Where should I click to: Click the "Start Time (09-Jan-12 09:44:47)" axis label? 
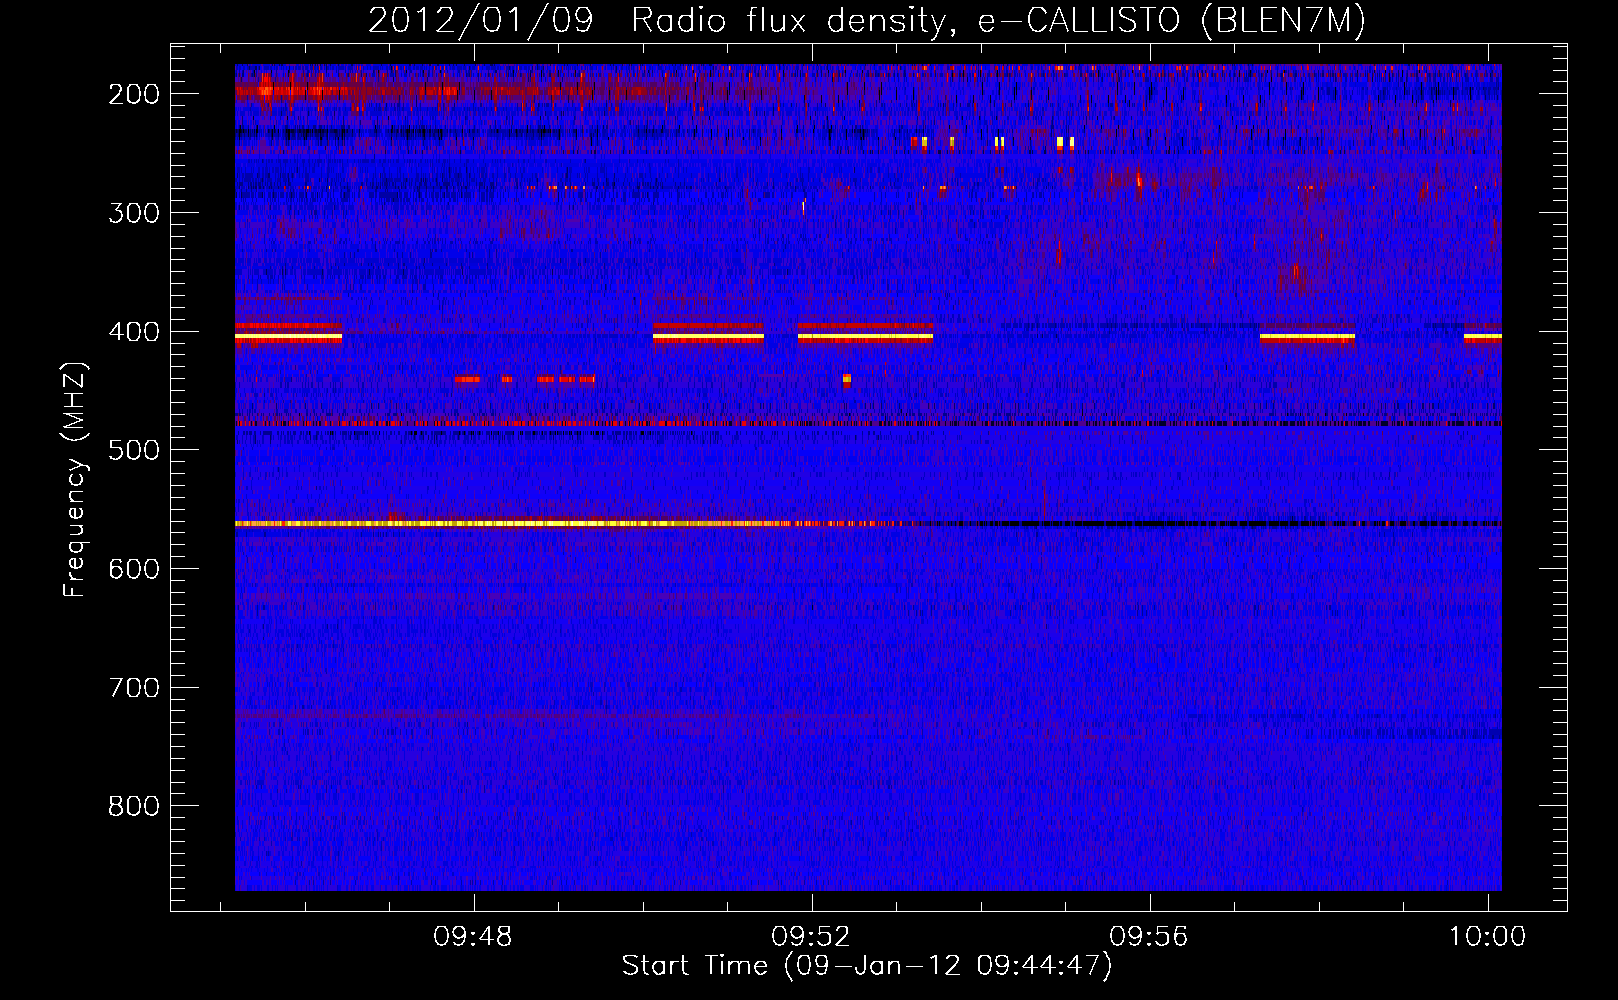[x=867, y=966]
